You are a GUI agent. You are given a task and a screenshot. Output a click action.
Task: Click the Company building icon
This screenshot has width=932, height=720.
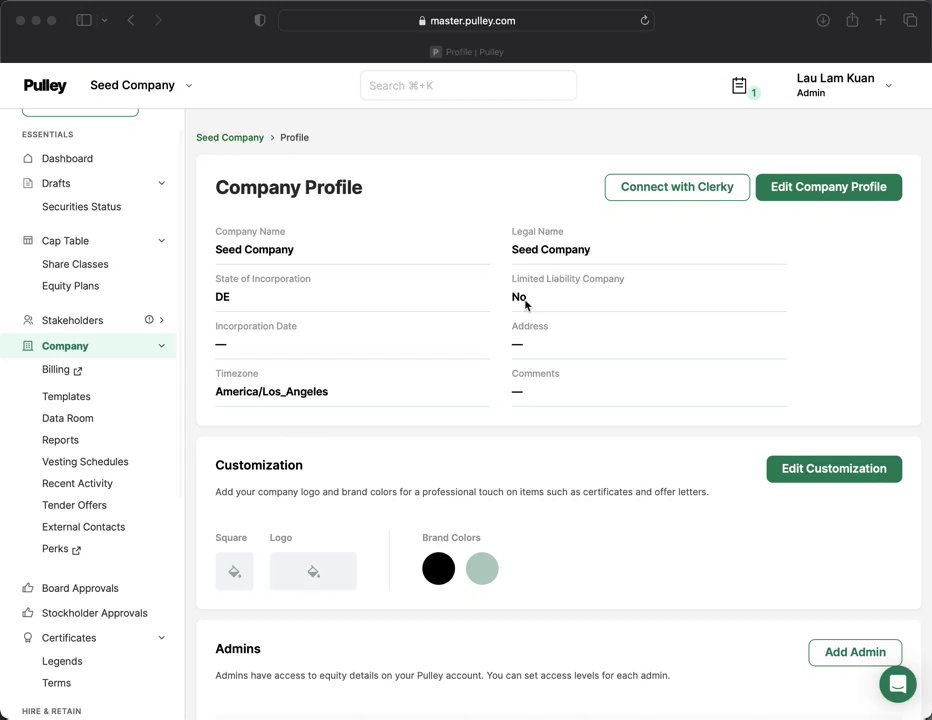coord(28,346)
